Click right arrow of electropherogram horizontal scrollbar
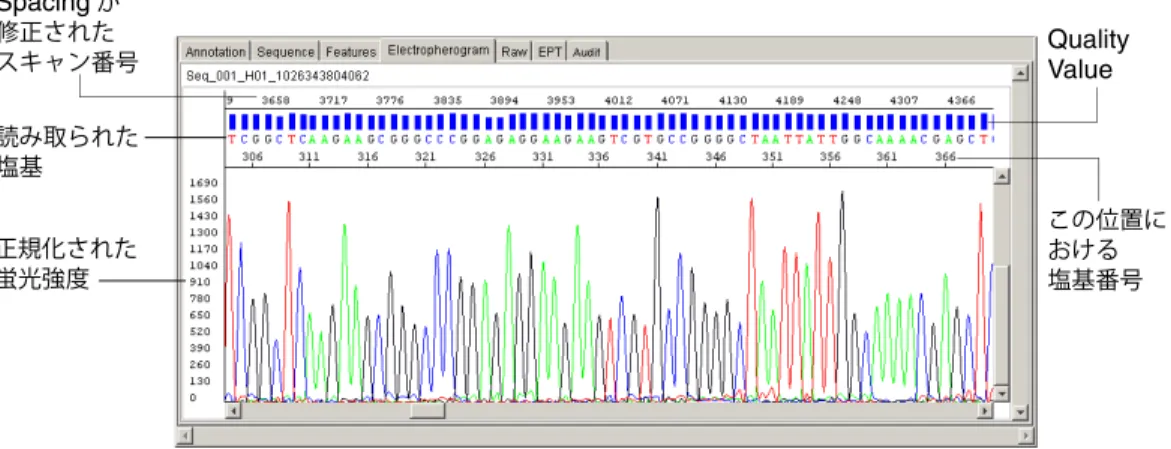Viewport: 1171px width, 449px height. [x=987, y=411]
